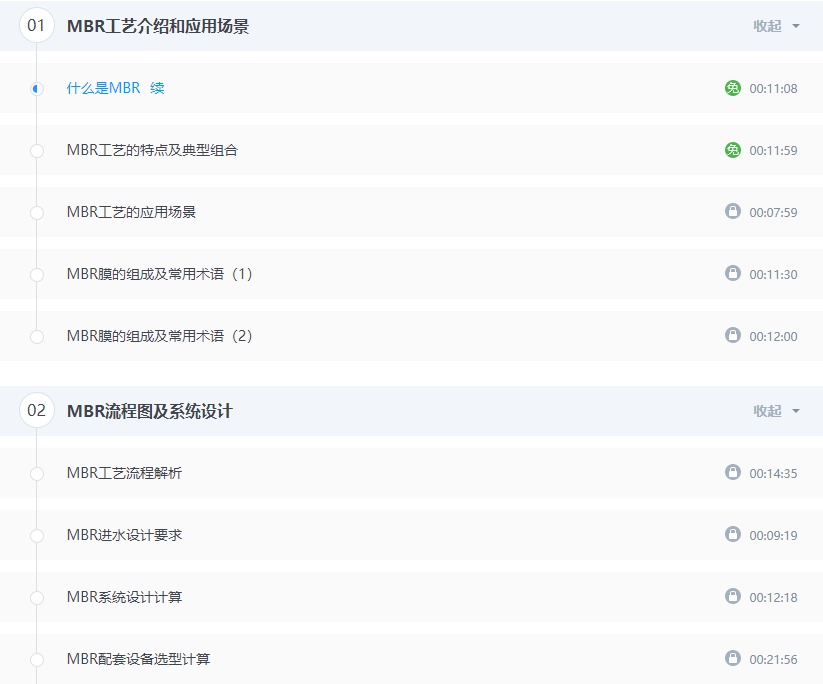Viewport: 823px width, 684px height.
Task: Open the lesson 什么是MBR 续
Action: click(115, 88)
